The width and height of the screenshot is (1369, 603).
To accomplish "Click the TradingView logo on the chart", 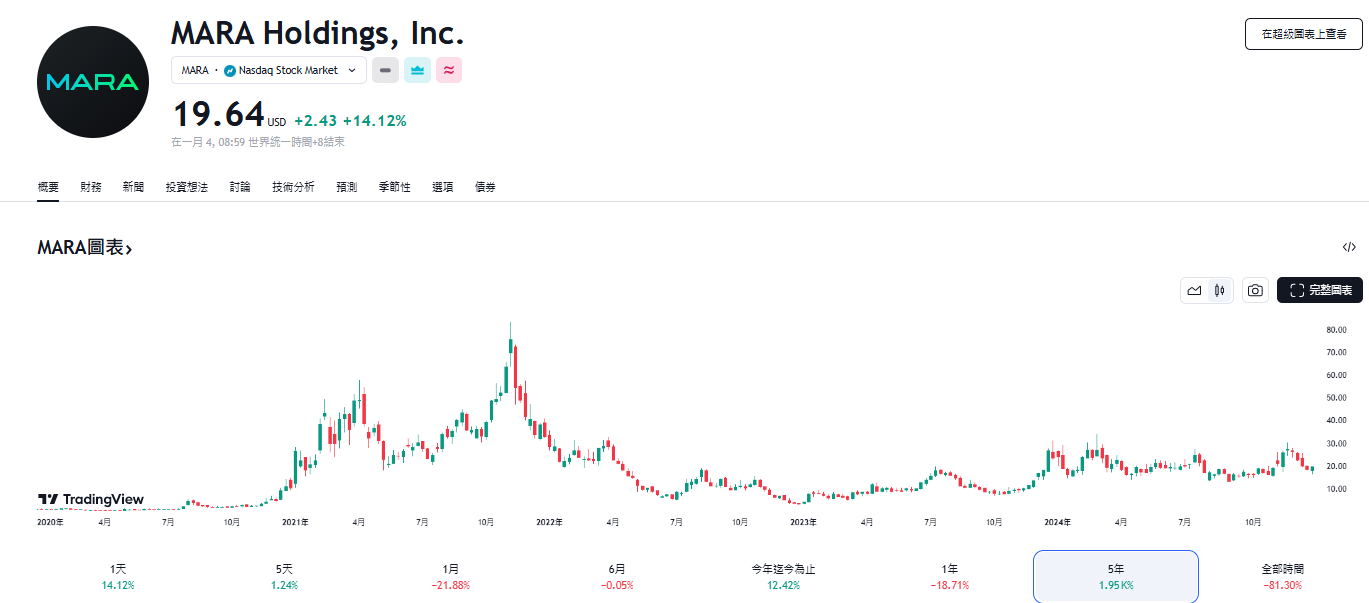I will pos(91,498).
